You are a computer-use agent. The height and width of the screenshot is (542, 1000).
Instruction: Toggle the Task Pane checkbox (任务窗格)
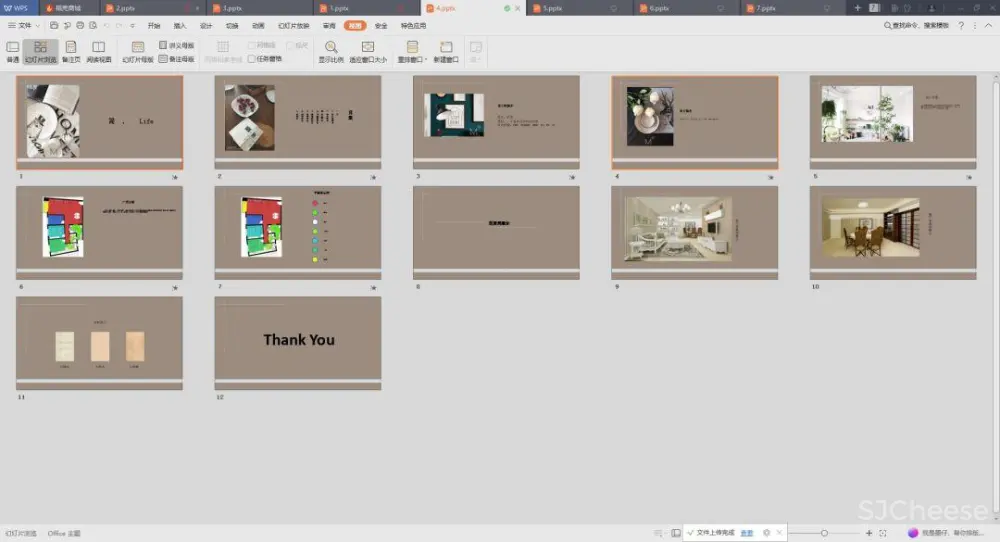(x=251, y=59)
